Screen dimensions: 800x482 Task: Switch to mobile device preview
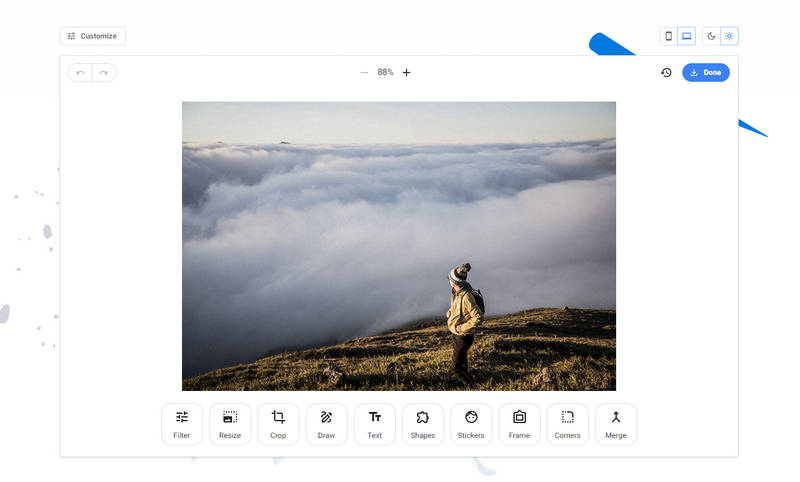668,36
